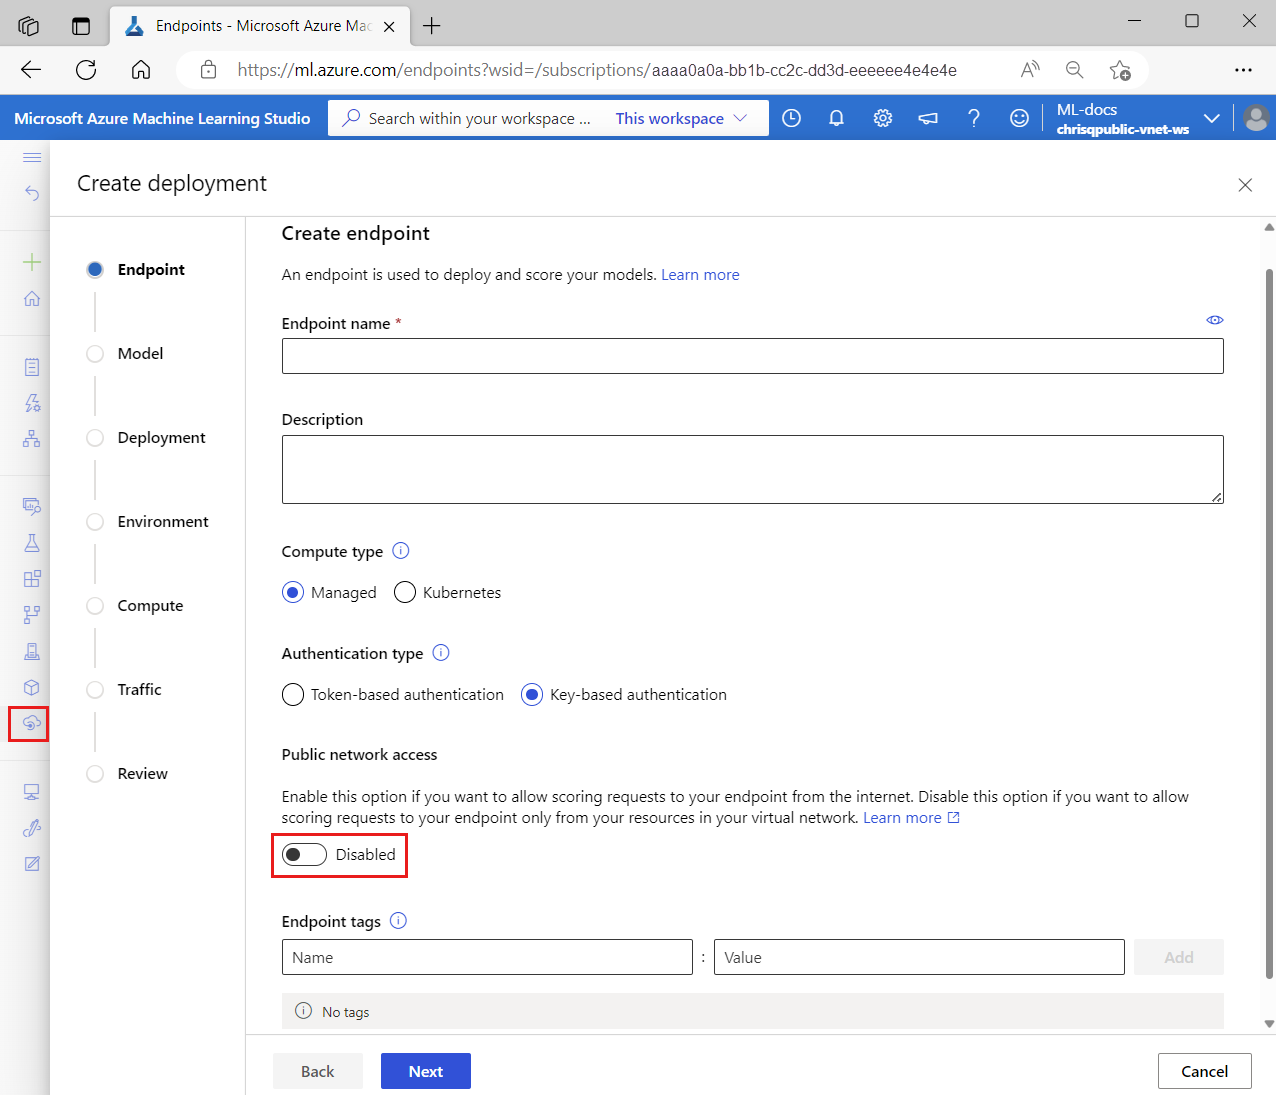Click the vertical scrollbar of the form

(x=1269, y=620)
